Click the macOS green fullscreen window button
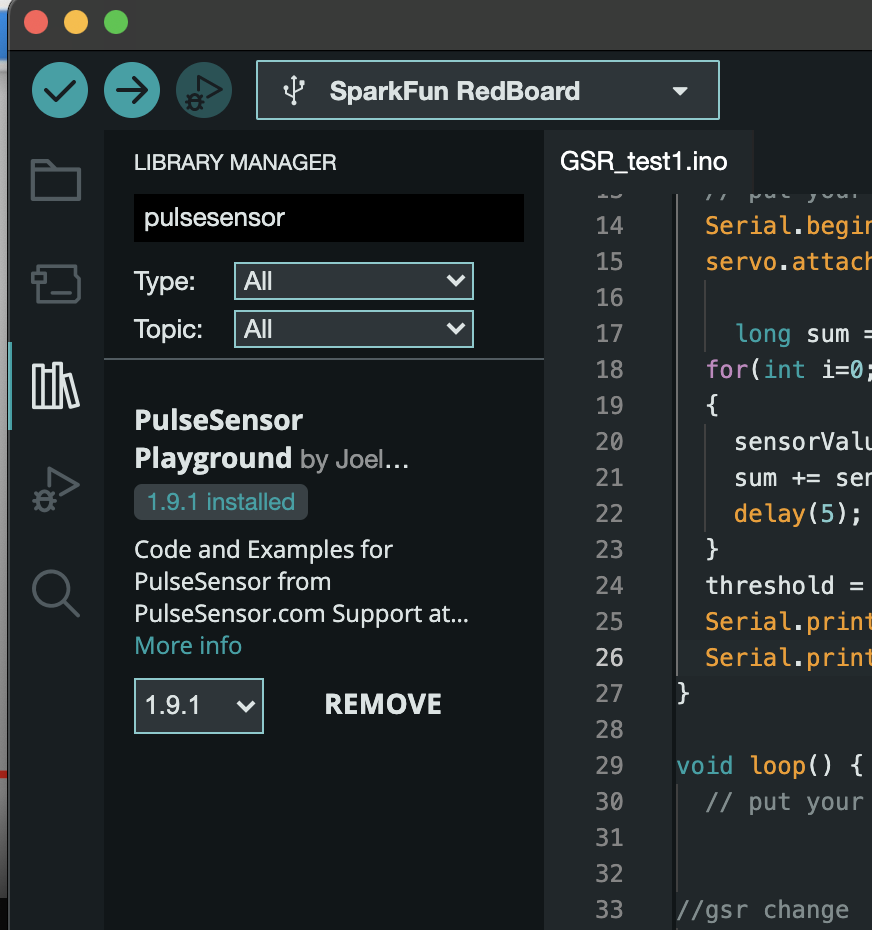 116,23
